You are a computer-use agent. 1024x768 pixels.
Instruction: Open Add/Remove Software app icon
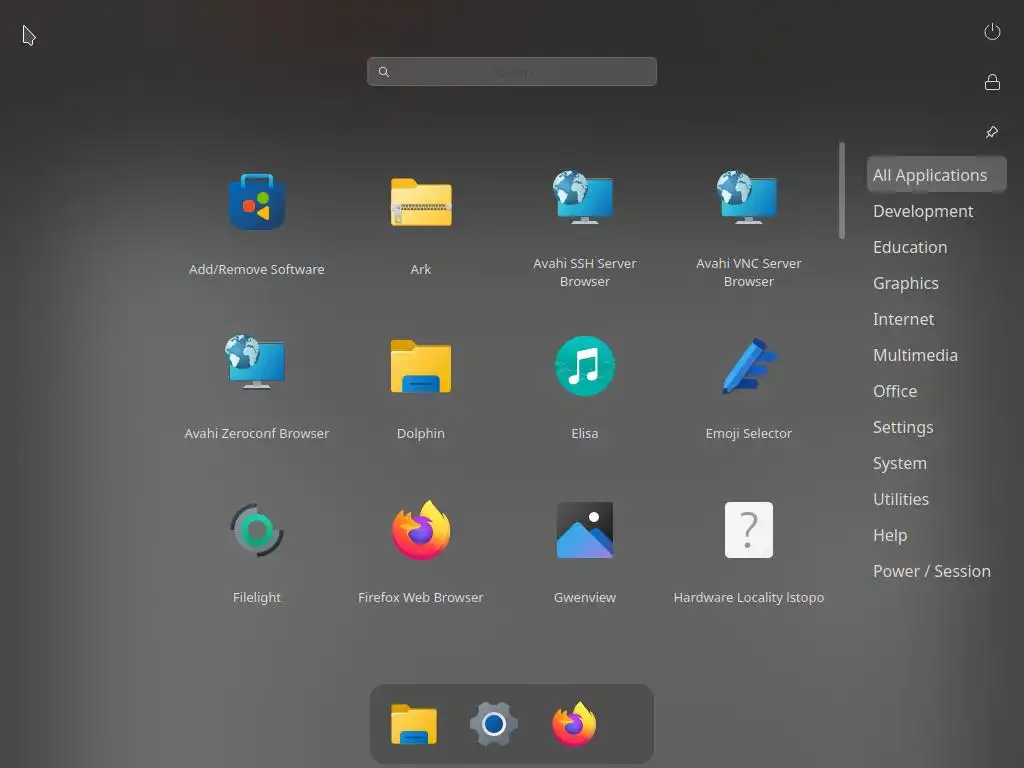tap(257, 202)
